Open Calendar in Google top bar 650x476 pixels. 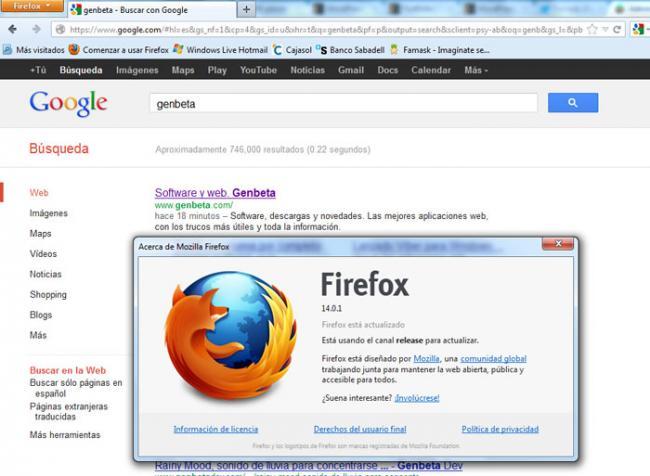click(431, 70)
